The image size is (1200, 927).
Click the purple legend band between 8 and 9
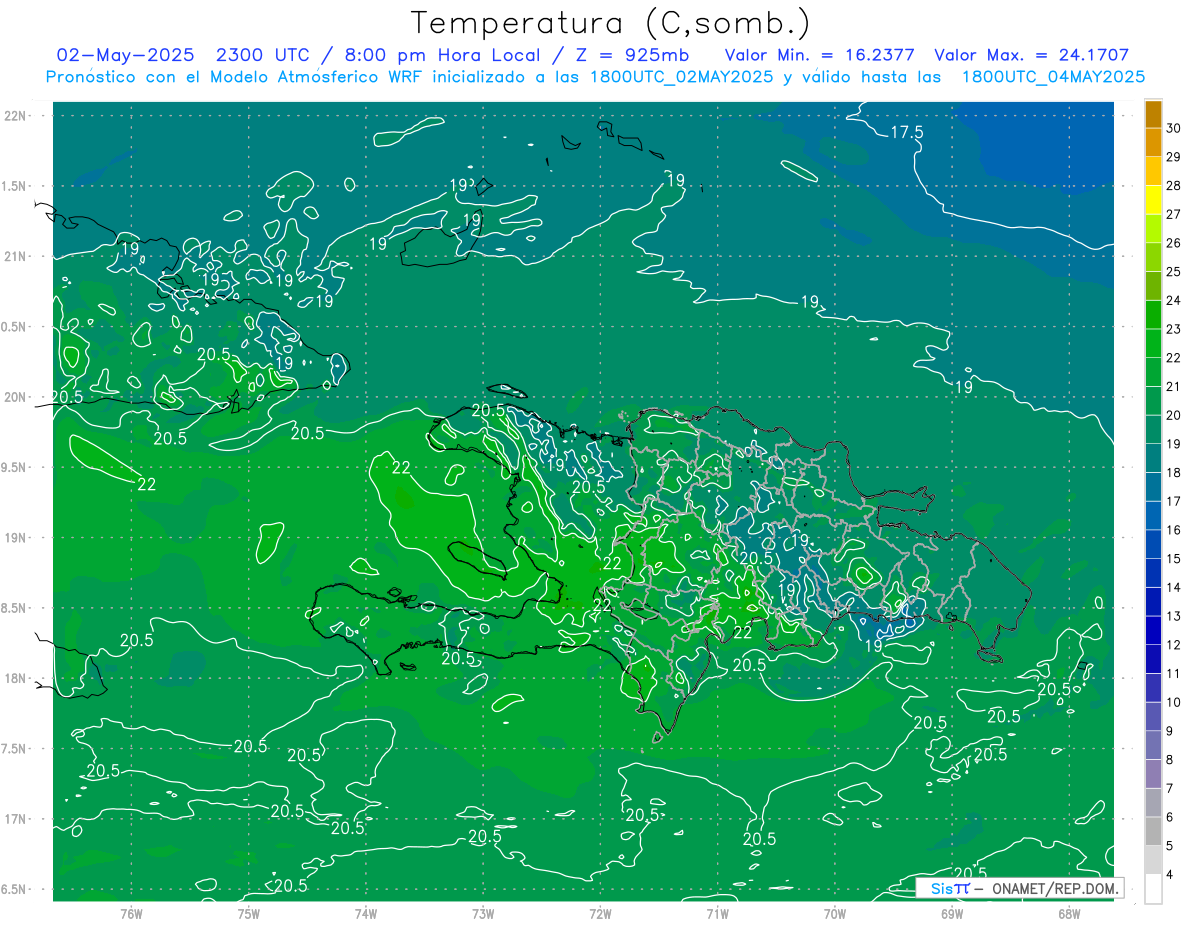(1153, 745)
